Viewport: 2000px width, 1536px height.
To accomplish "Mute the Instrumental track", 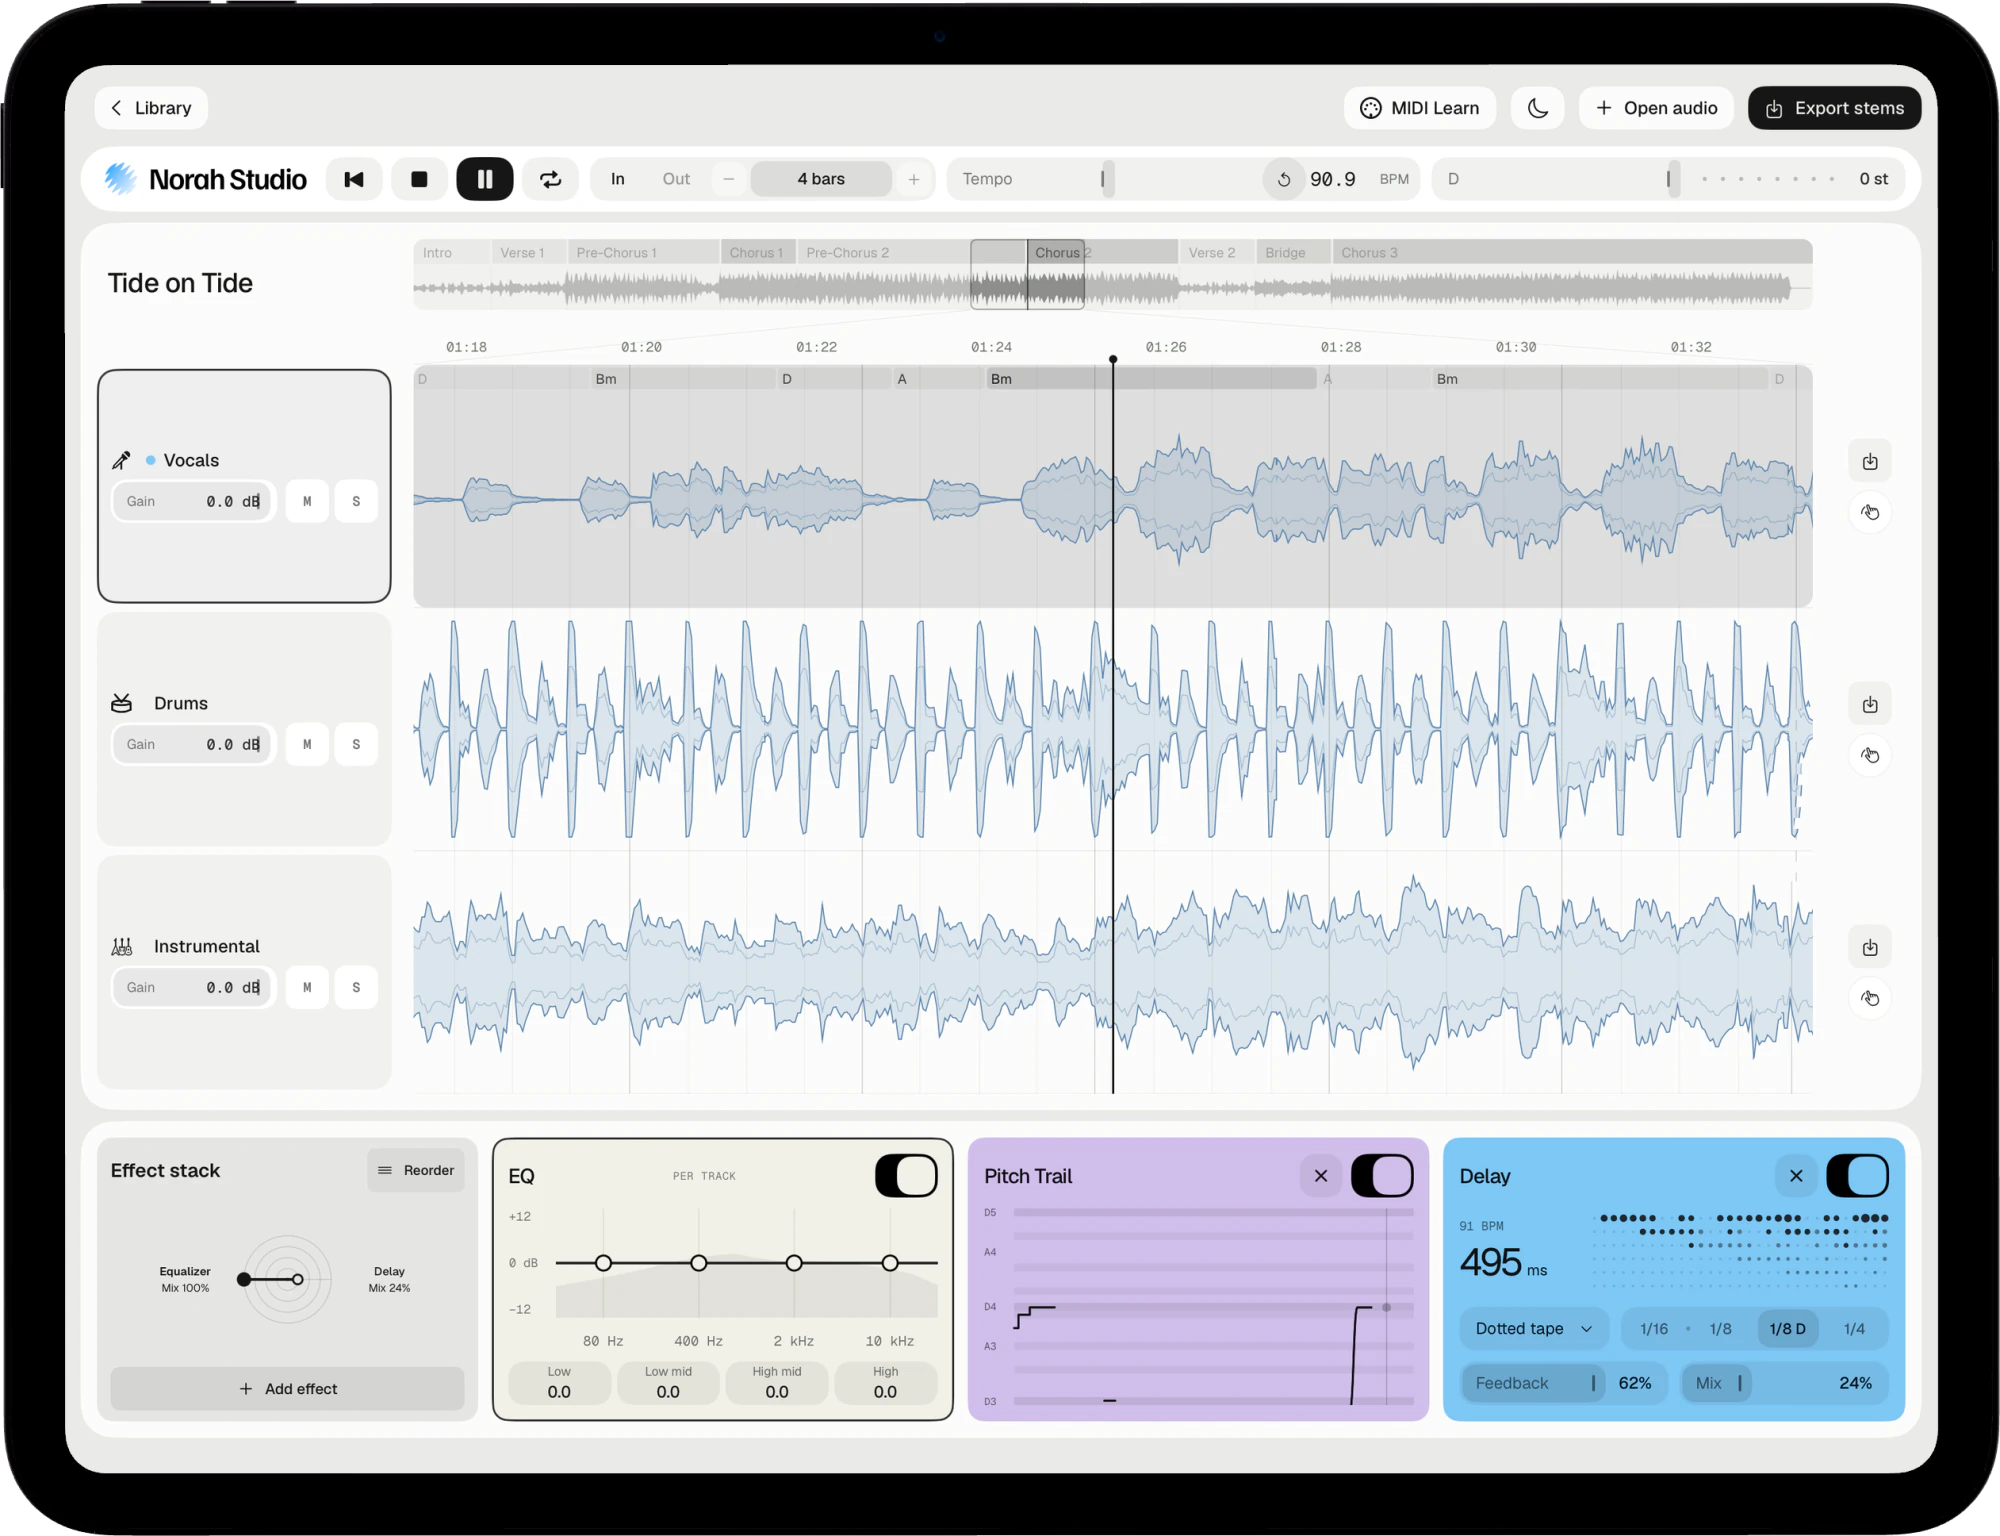I will click(307, 987).
